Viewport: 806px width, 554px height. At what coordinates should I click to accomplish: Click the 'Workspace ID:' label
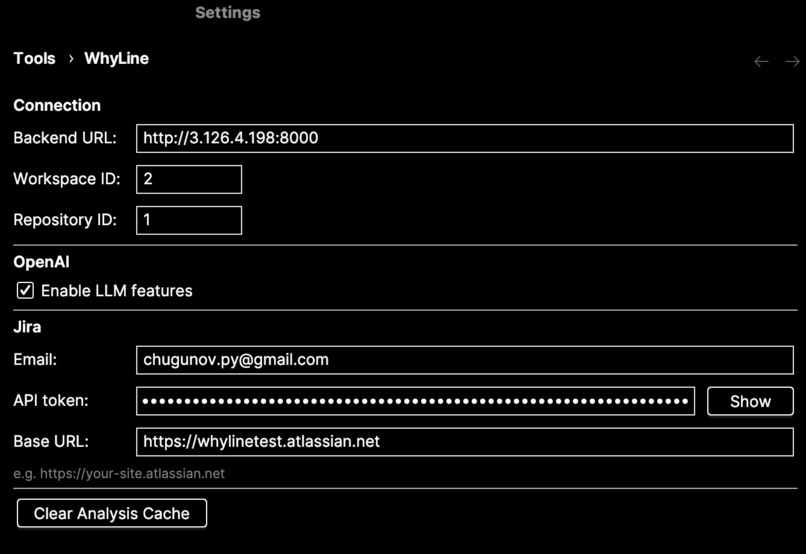tap(67, 179)
